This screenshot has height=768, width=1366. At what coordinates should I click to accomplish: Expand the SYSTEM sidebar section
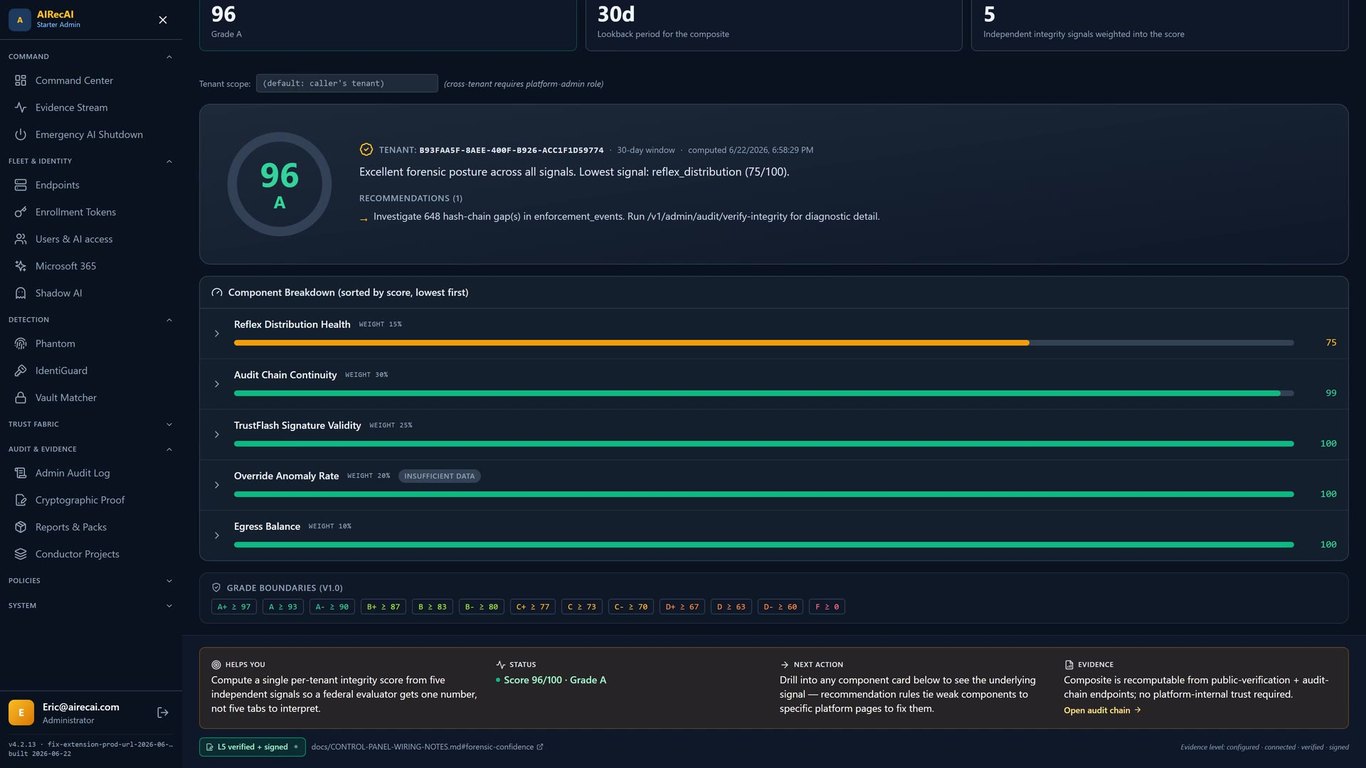169,605
